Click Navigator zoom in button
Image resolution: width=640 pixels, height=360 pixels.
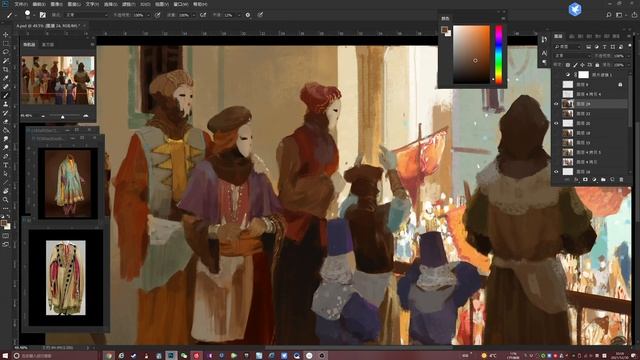point(85,116)
